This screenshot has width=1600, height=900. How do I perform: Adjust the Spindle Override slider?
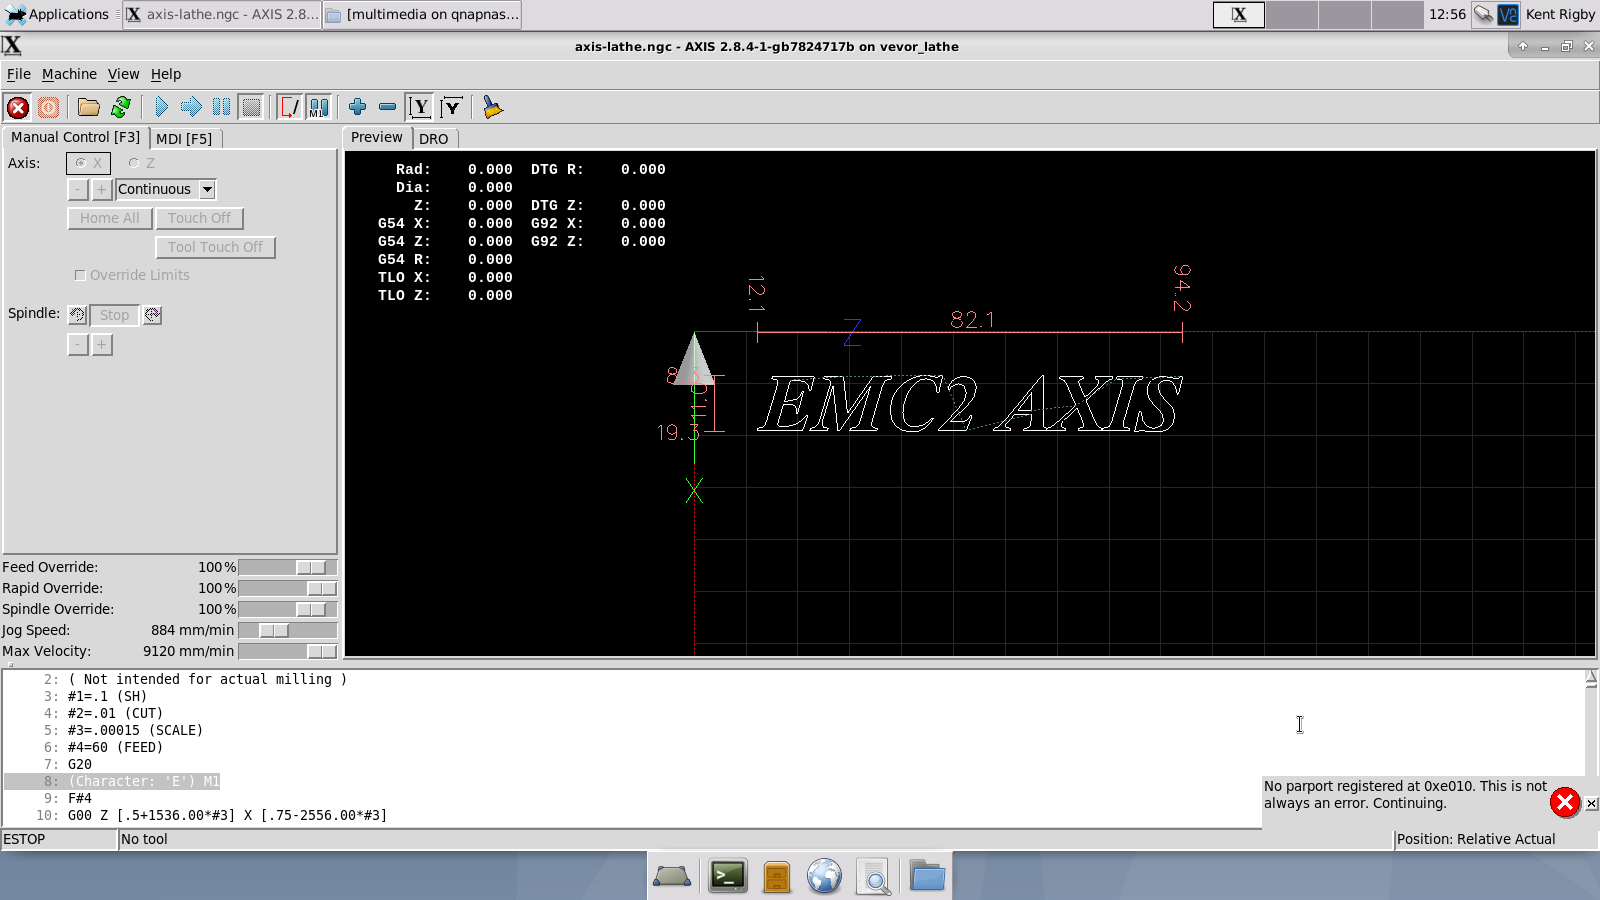click(x=288, y=609)
